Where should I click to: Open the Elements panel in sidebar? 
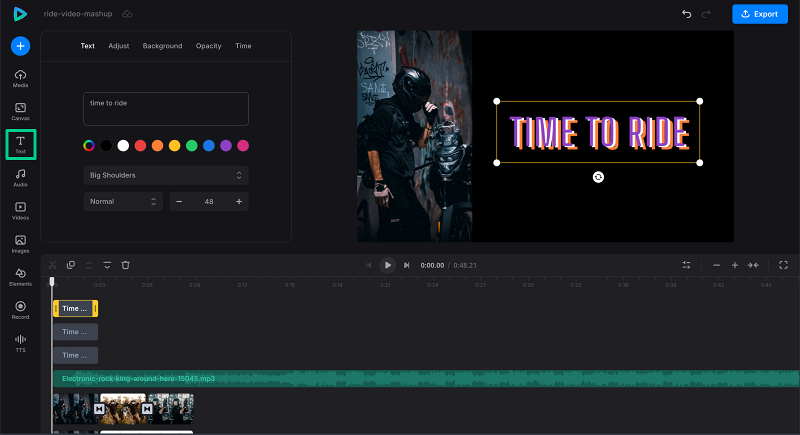click(20, 277)
